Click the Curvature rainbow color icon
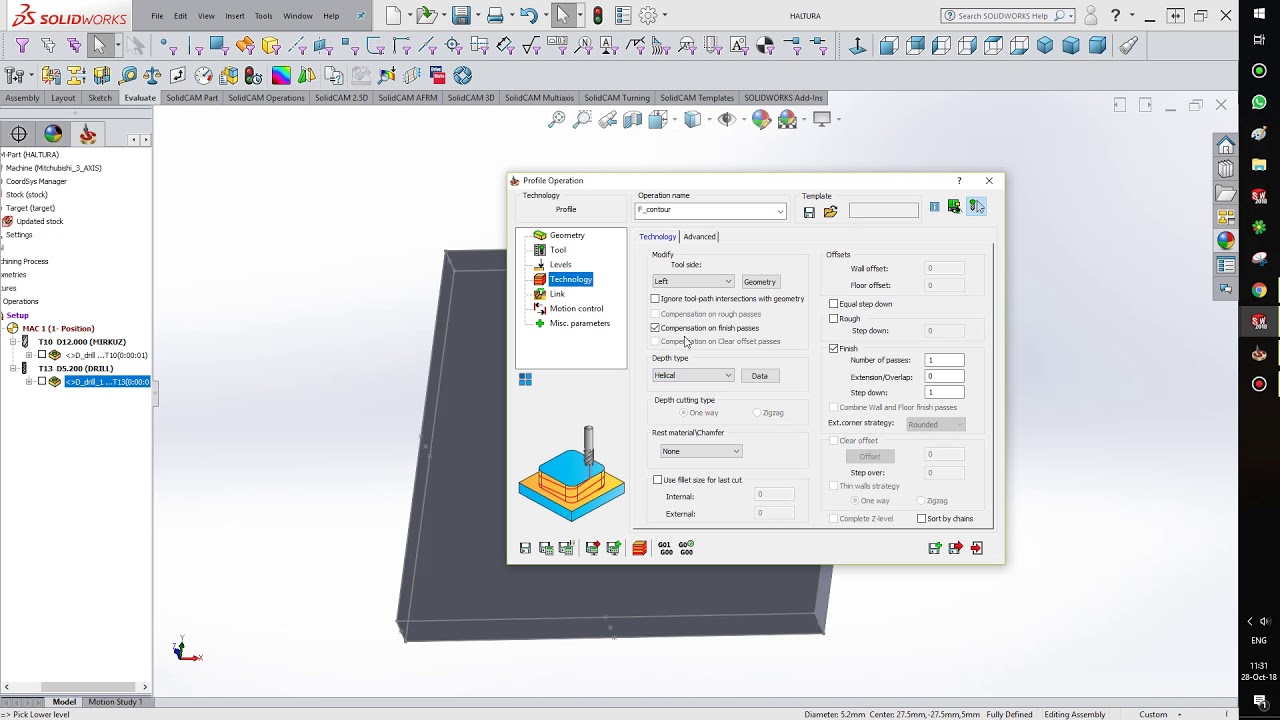Viewport: 1280px width, 720px height. click(x=281, y=75)
